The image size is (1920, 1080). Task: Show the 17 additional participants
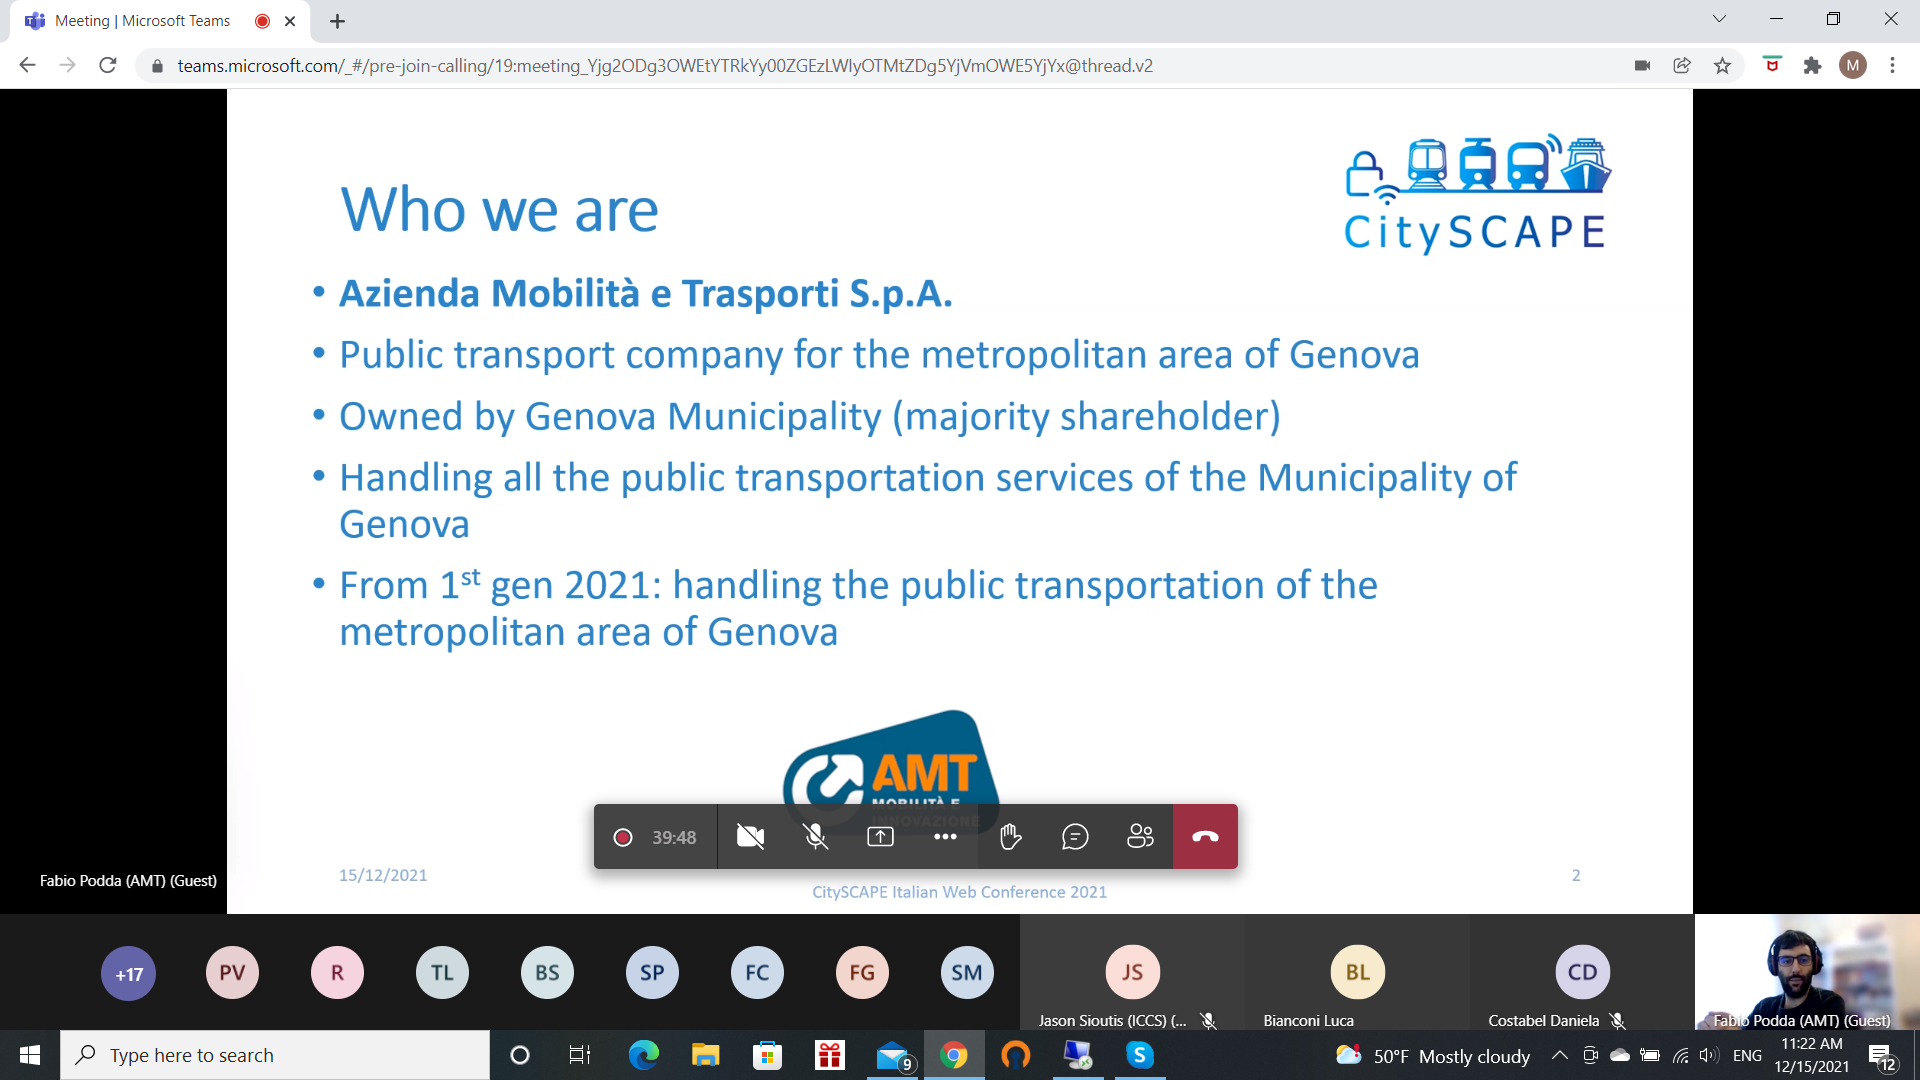(x=128, y=973)
